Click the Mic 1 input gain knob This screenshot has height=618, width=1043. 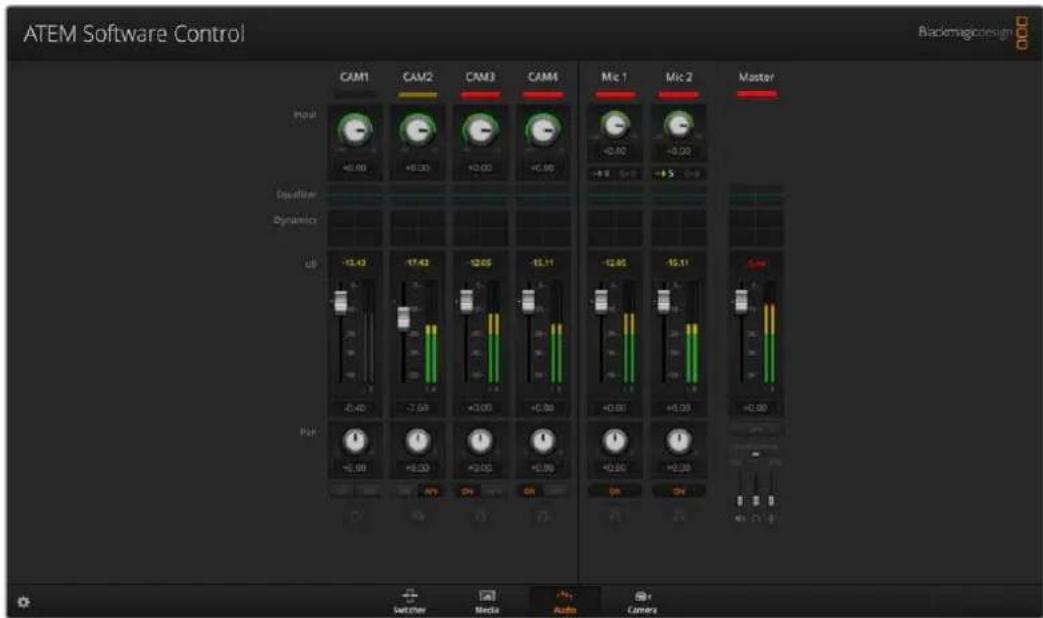(615, 124)
